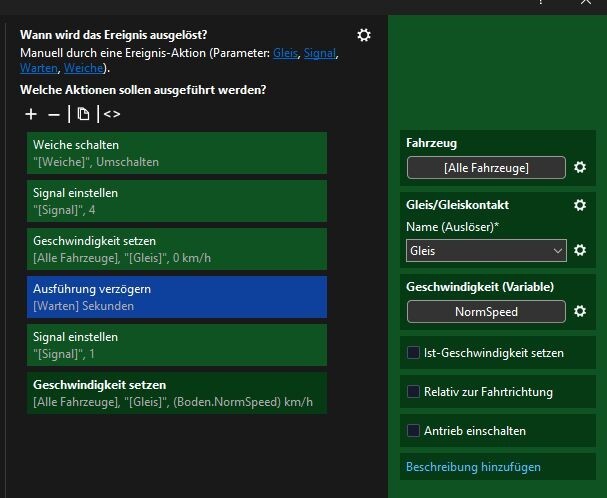Viewport: 607px width, 498px height.
Task: Open the event trigger settings gear
Action: [364, 35]
